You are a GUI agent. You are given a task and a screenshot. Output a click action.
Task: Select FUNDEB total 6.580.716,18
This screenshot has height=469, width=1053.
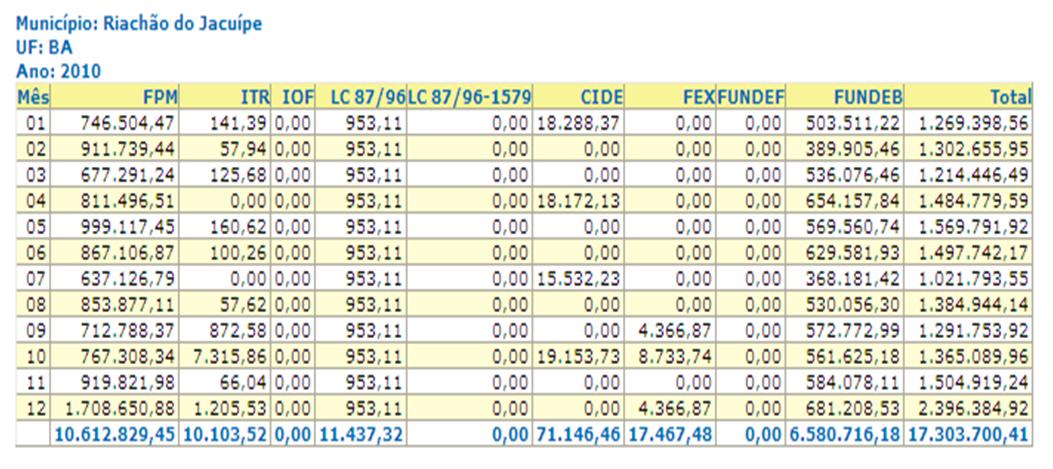tap(844, 435)
